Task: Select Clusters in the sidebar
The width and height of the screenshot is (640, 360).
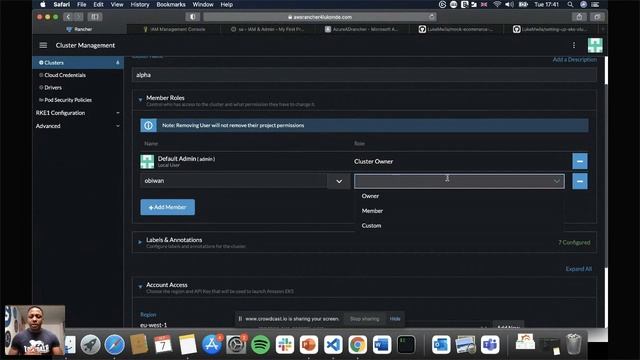Action: click(x=78, y=62)
